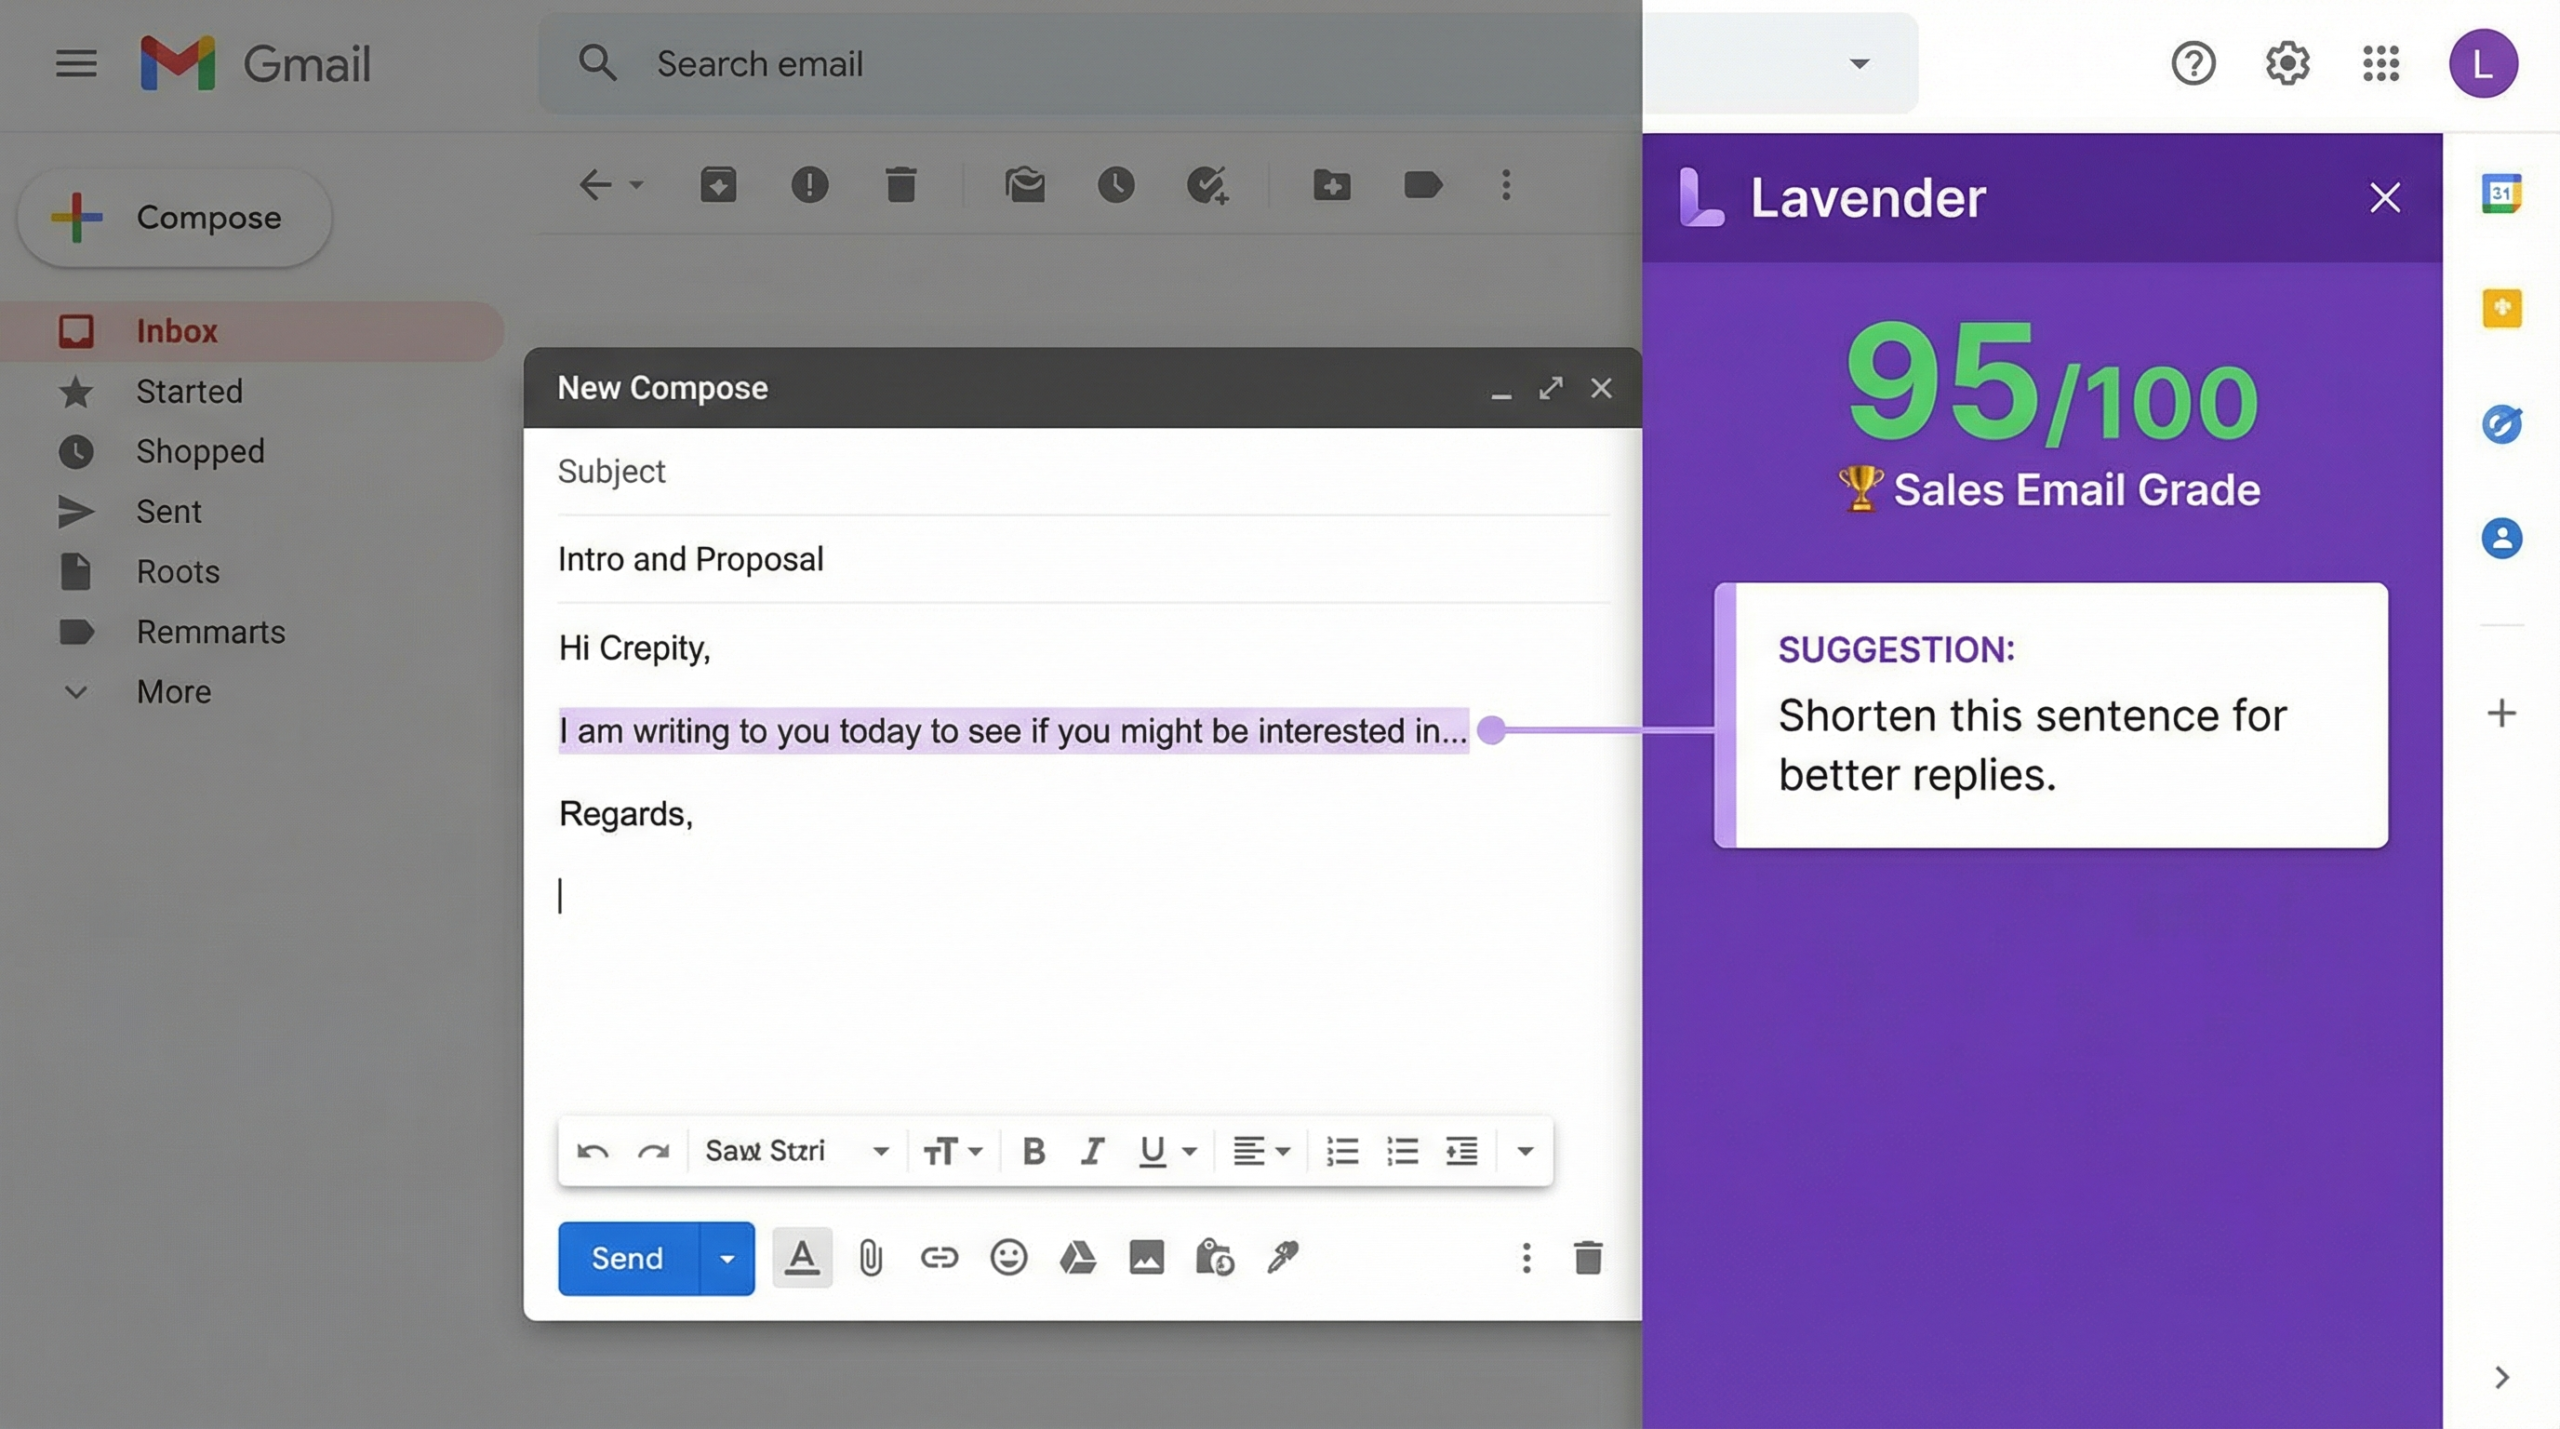Open compose more options three dots
The width and height of the screenshot is (2560, 1429).
point(1525,1257)
